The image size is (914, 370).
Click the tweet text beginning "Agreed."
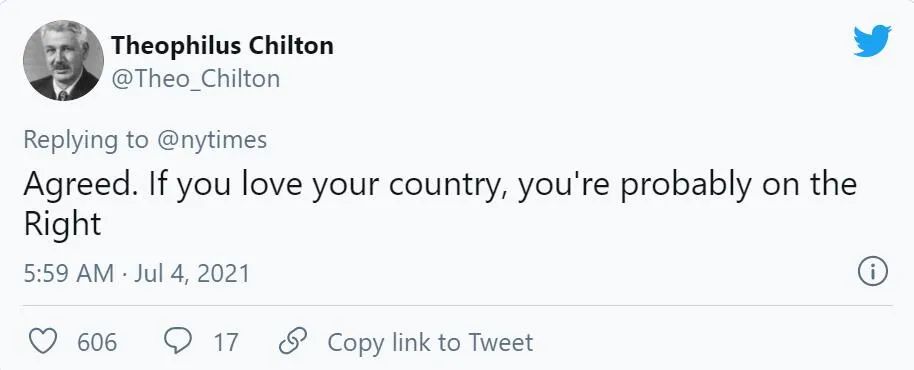pos(440,204)
